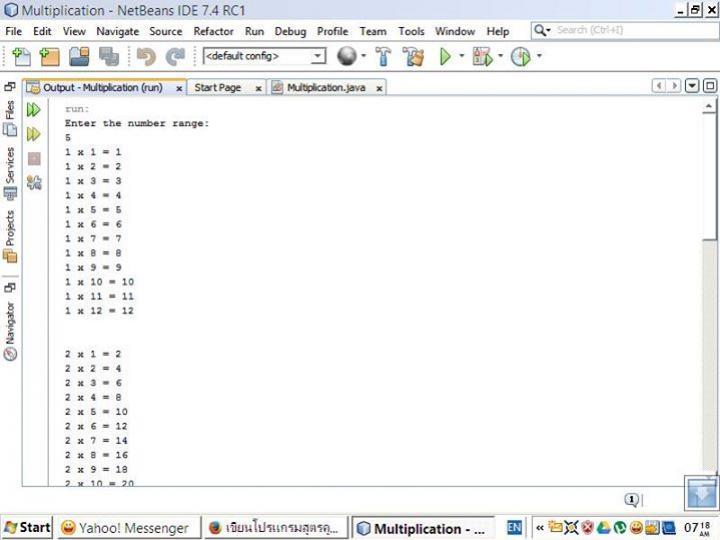Close the Multiplication.java tab
This screenshot has width=720, height=540.
pyautogui.click(x=379, y=88)
